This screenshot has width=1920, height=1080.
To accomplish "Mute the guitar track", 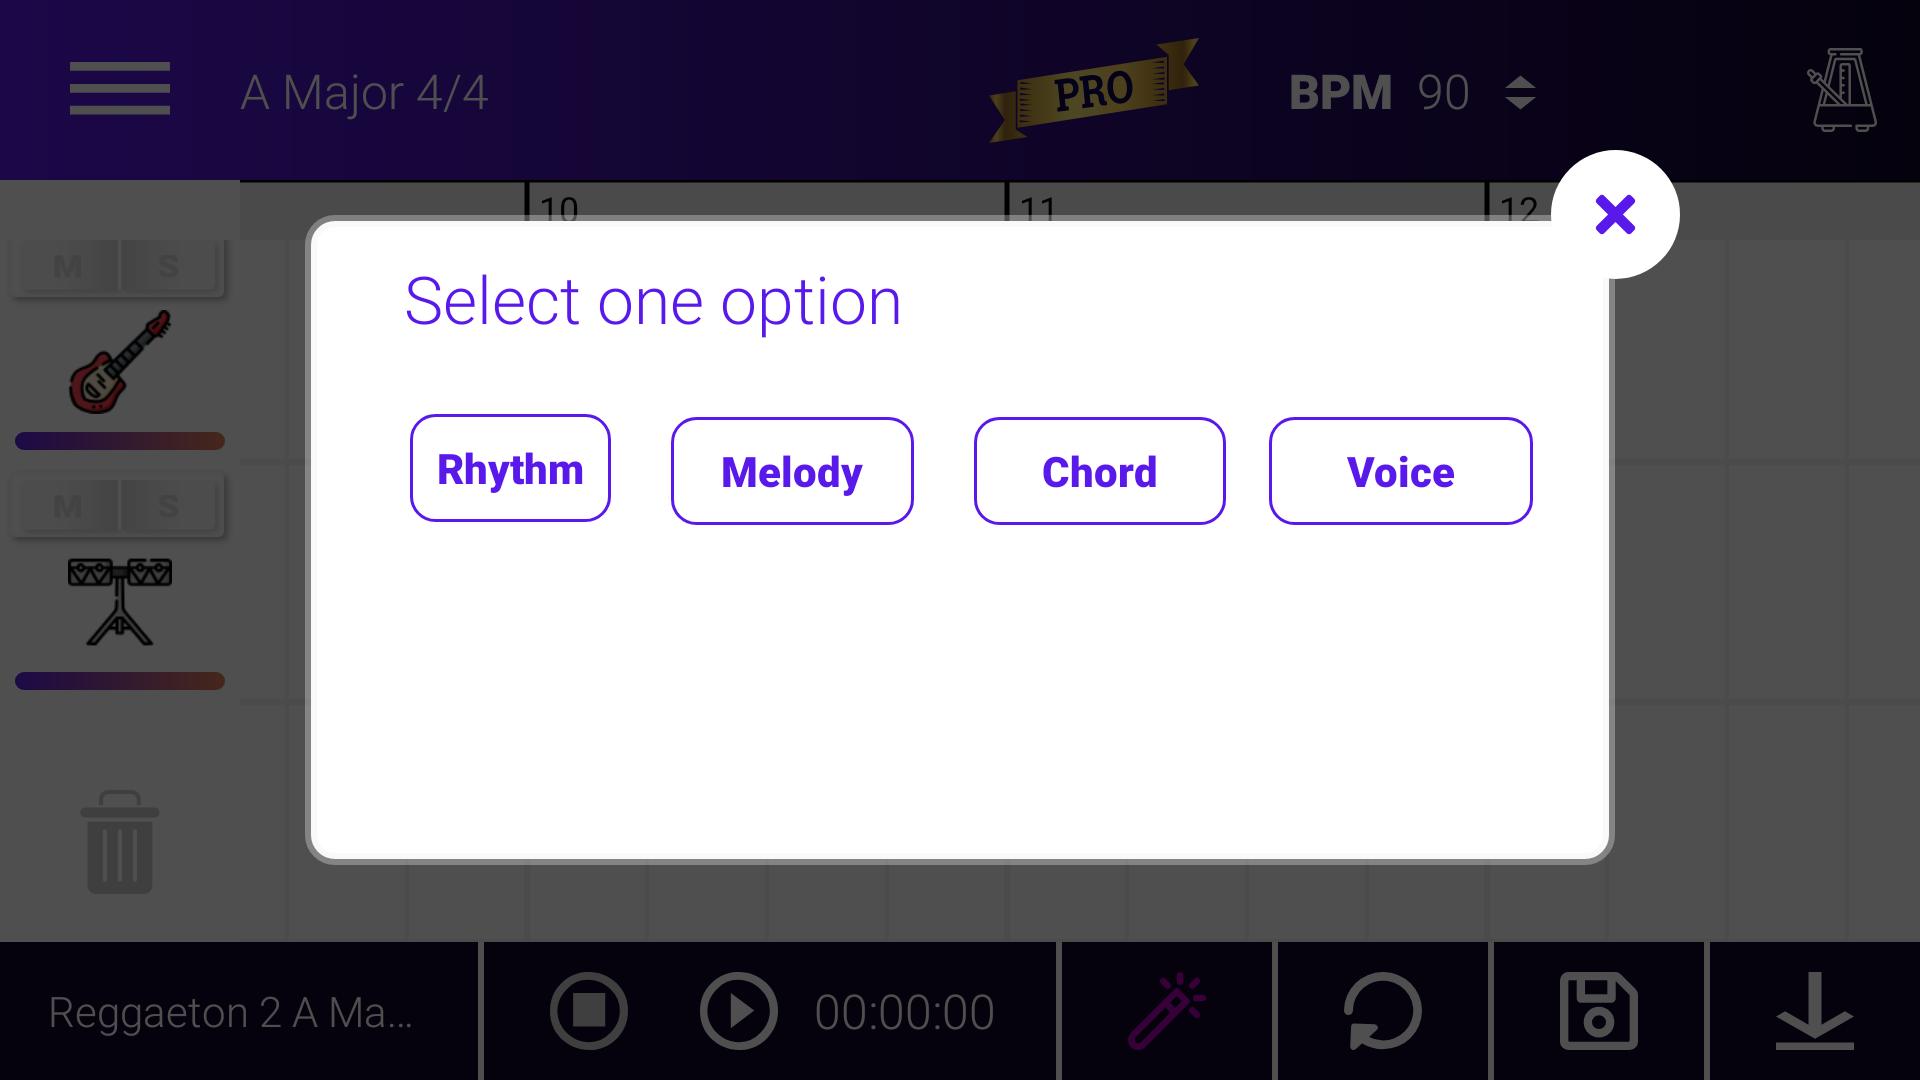I will (68, 267).
